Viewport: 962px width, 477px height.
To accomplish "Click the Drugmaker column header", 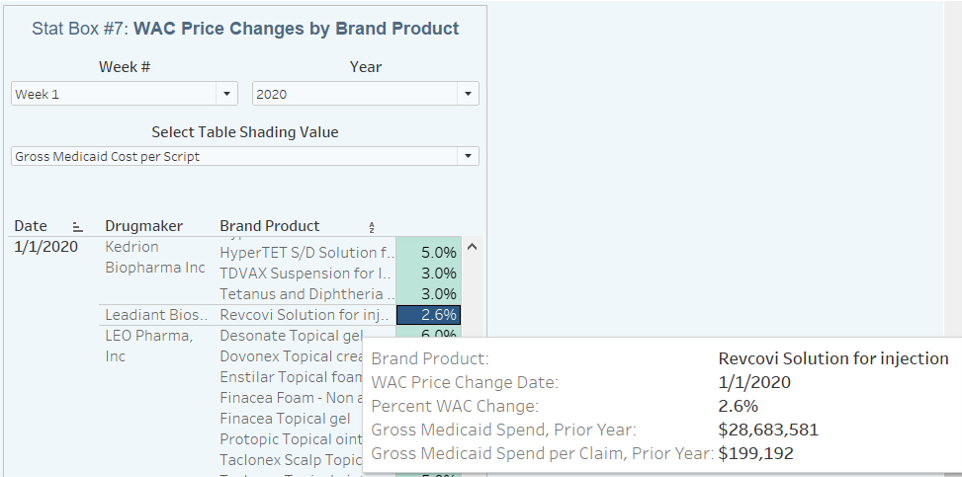I will pos(144,226).
